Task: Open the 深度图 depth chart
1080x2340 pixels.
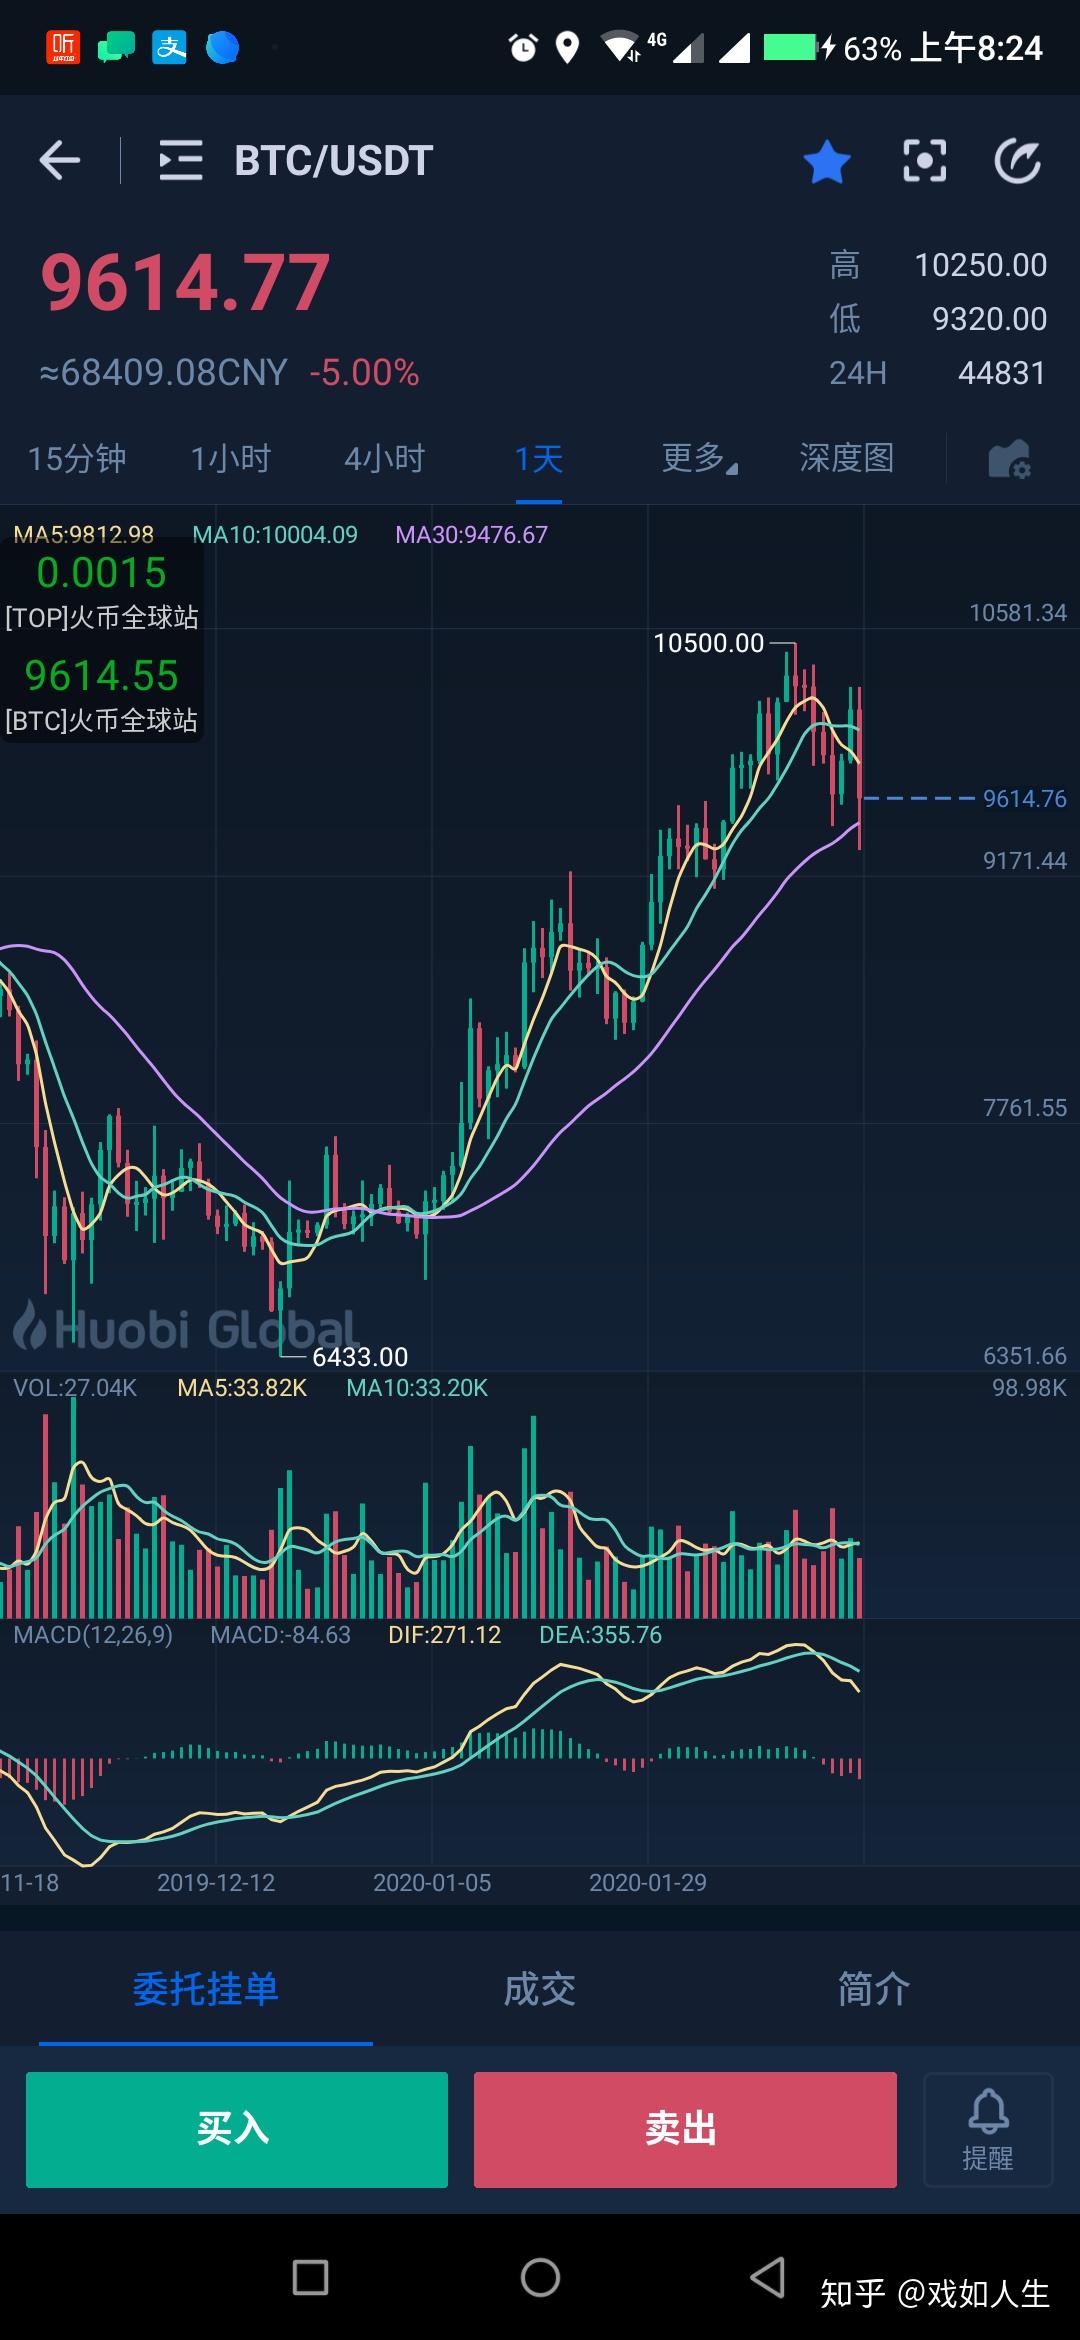Action: [847, 458]
